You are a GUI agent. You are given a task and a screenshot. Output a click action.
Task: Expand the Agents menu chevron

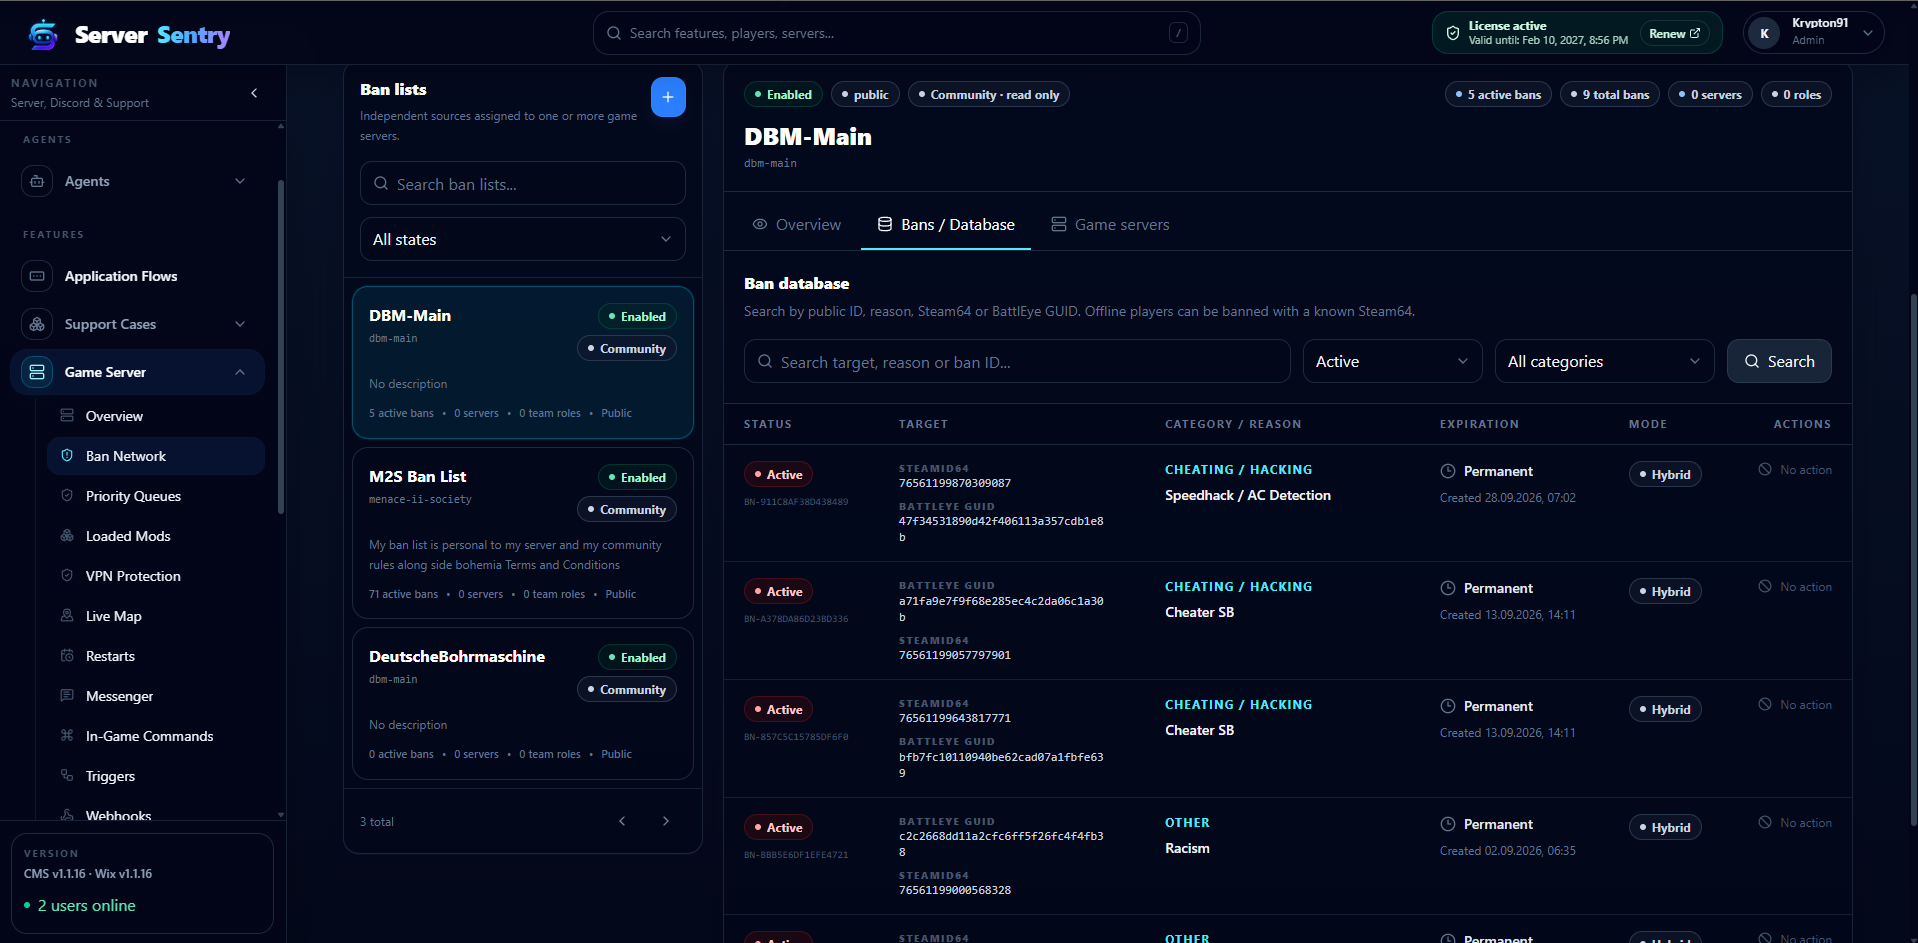[x=240, y=181]
